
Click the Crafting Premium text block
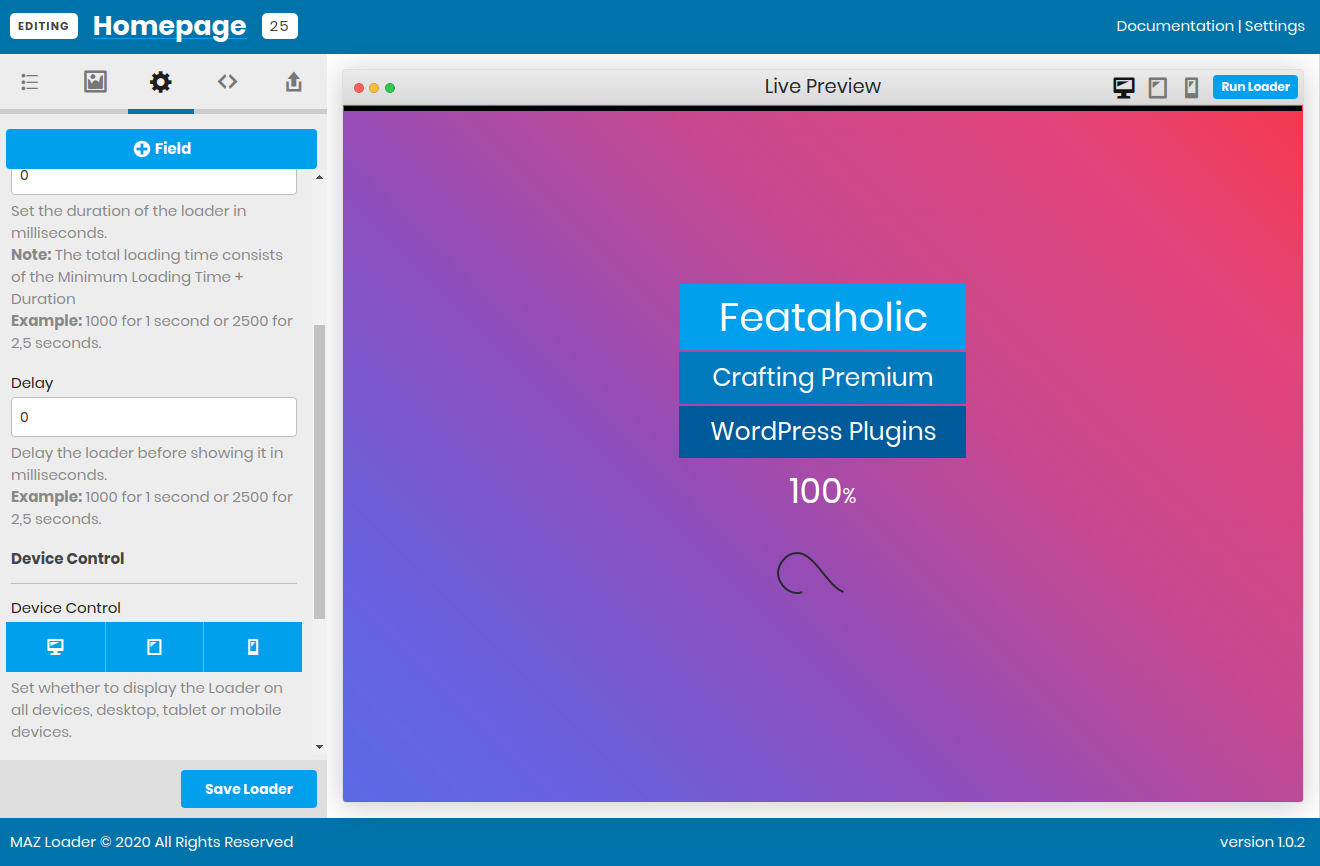[x=823, y=378]
